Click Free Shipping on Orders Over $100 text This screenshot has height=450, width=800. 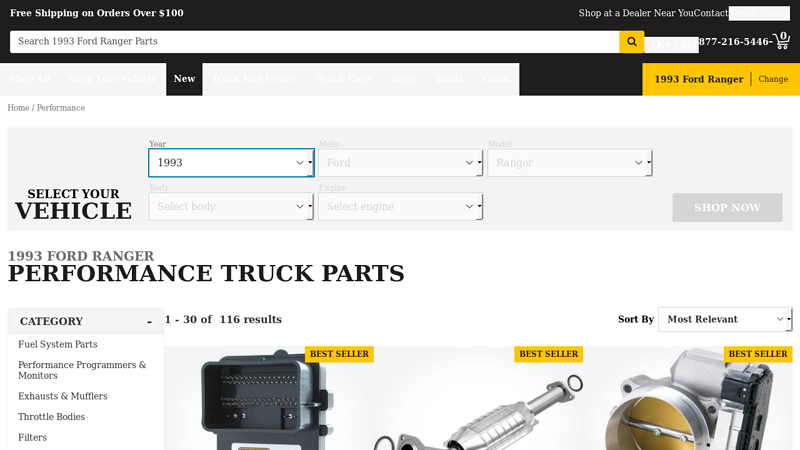pos(97,13)
